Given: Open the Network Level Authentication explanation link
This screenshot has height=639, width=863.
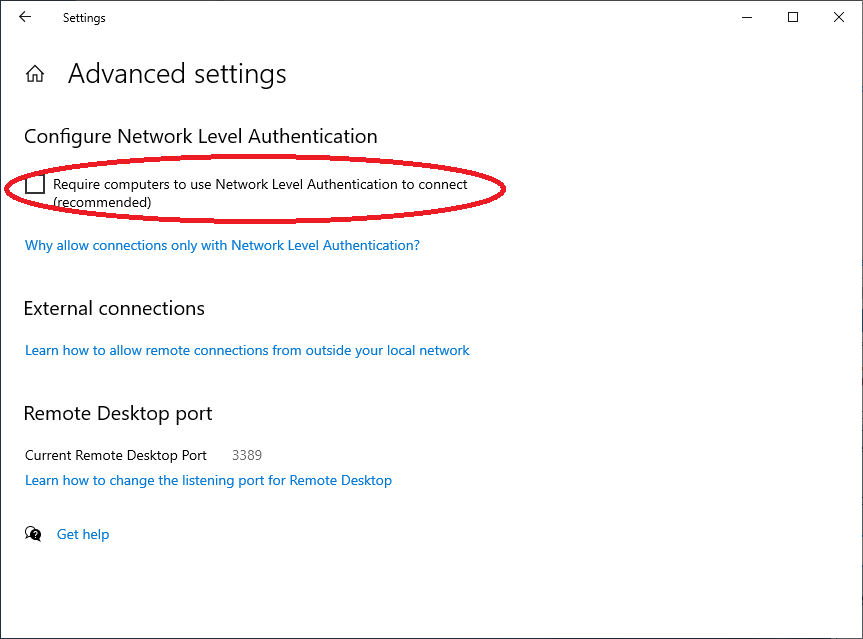Looking at the screenshot, I should click(x=222, y=245).
